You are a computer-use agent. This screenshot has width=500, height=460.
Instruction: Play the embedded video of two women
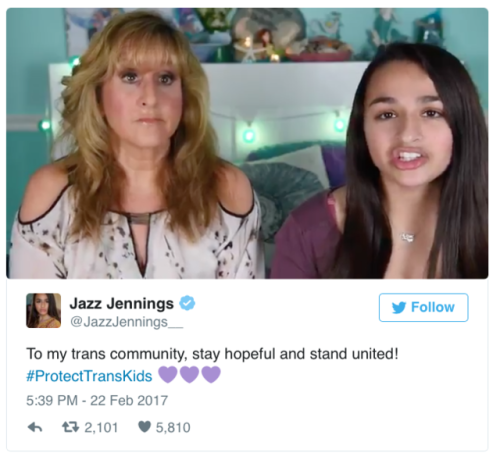[247, 143]
